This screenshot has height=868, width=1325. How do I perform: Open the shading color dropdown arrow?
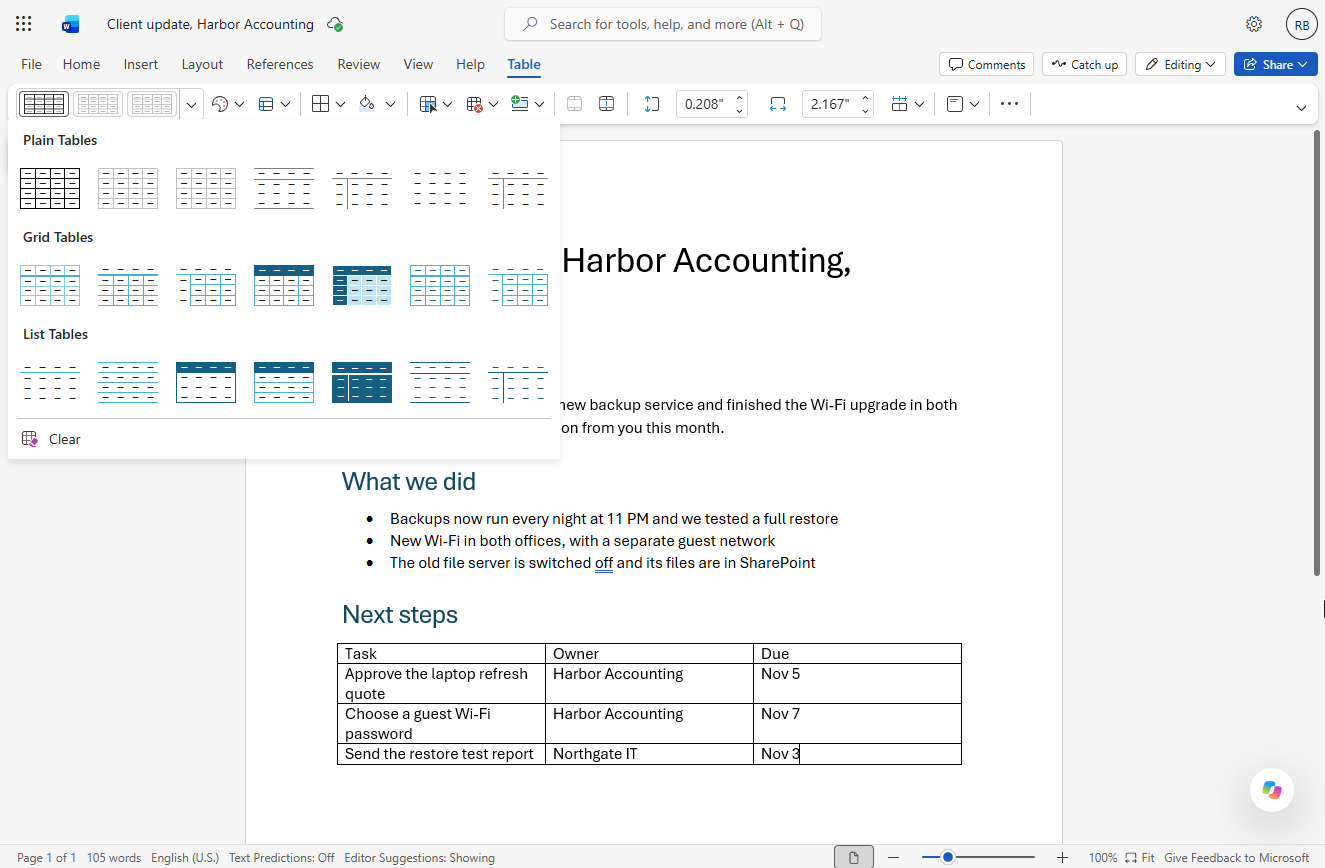coord(390,104)
